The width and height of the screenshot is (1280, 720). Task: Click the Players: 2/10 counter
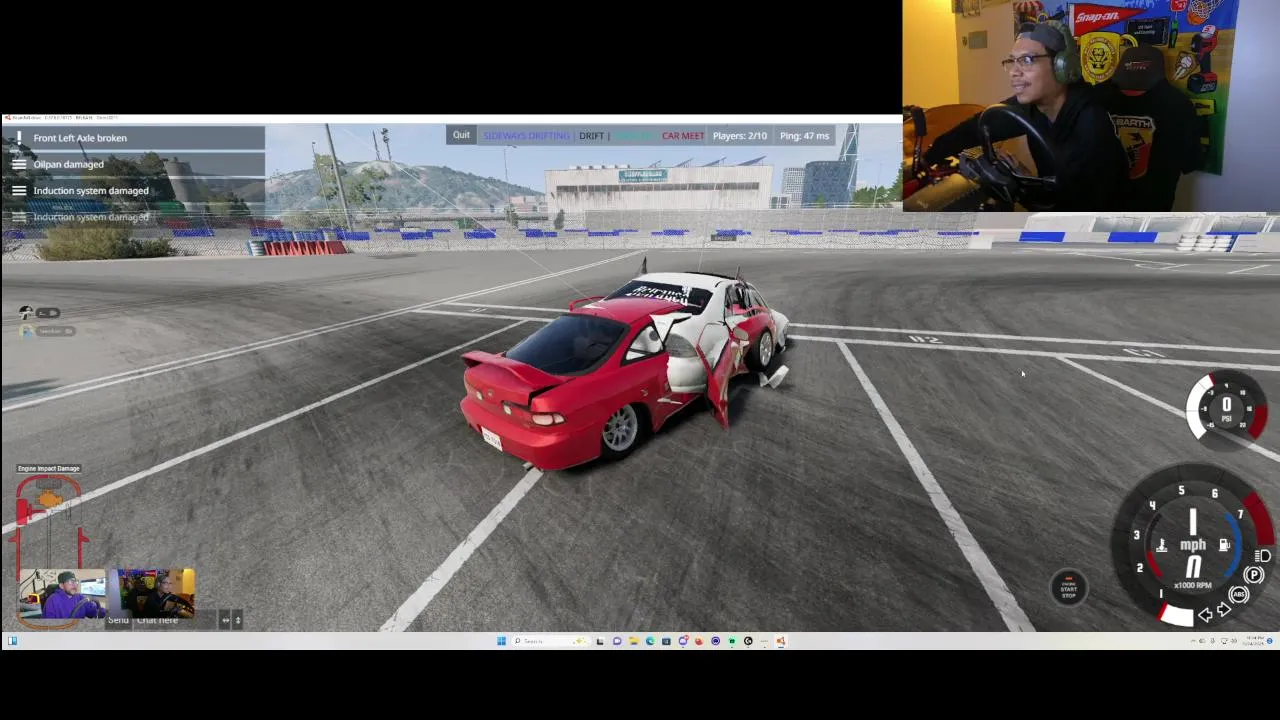point(739,136)
